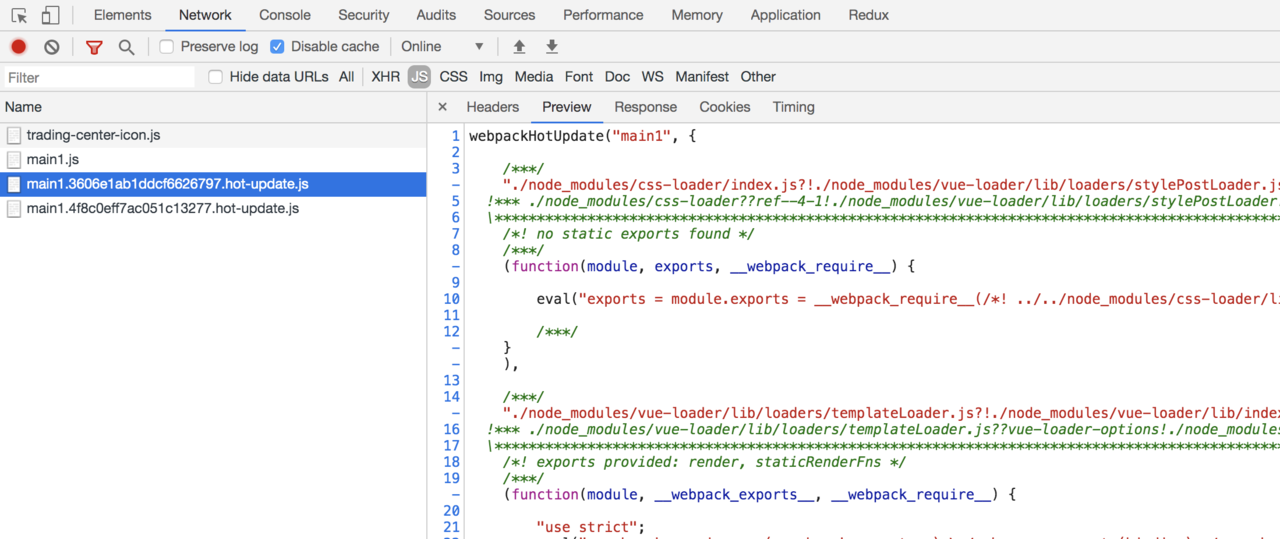Switch to the Console panel

tap(285, 15)
